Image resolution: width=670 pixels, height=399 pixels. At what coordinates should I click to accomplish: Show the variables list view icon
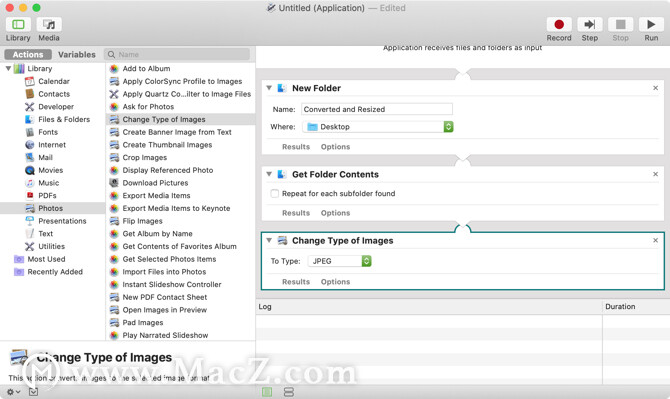coord(289,392)
